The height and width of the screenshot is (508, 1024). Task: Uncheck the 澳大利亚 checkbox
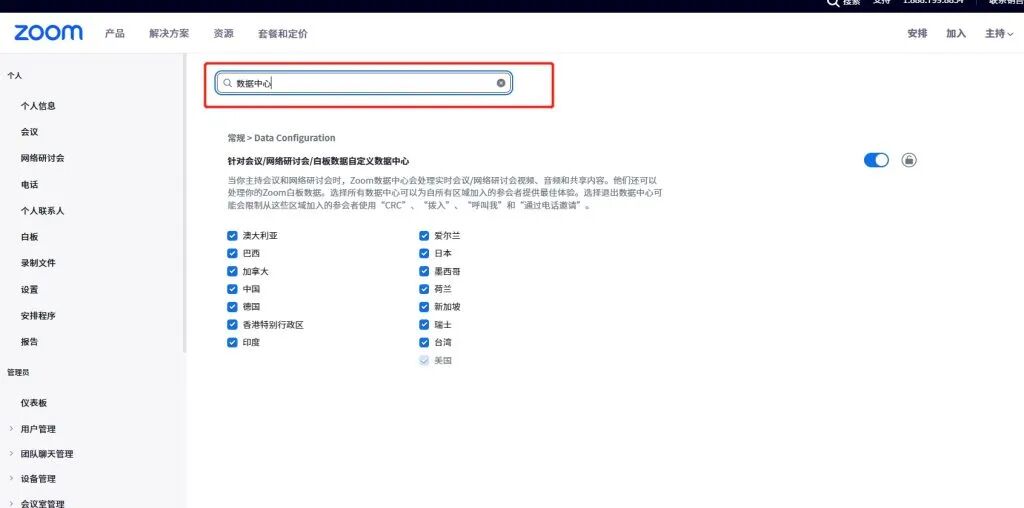[232, 236]
